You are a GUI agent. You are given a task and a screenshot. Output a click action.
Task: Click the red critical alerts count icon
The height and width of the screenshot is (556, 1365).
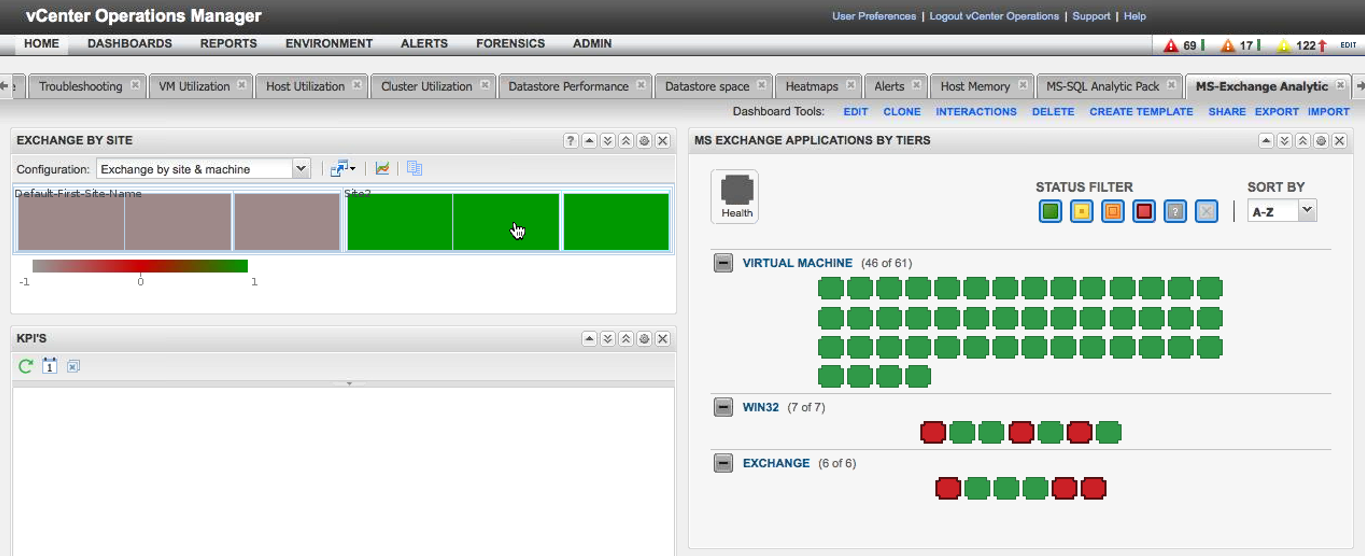pyautogui.click(x=1171, y=45)
